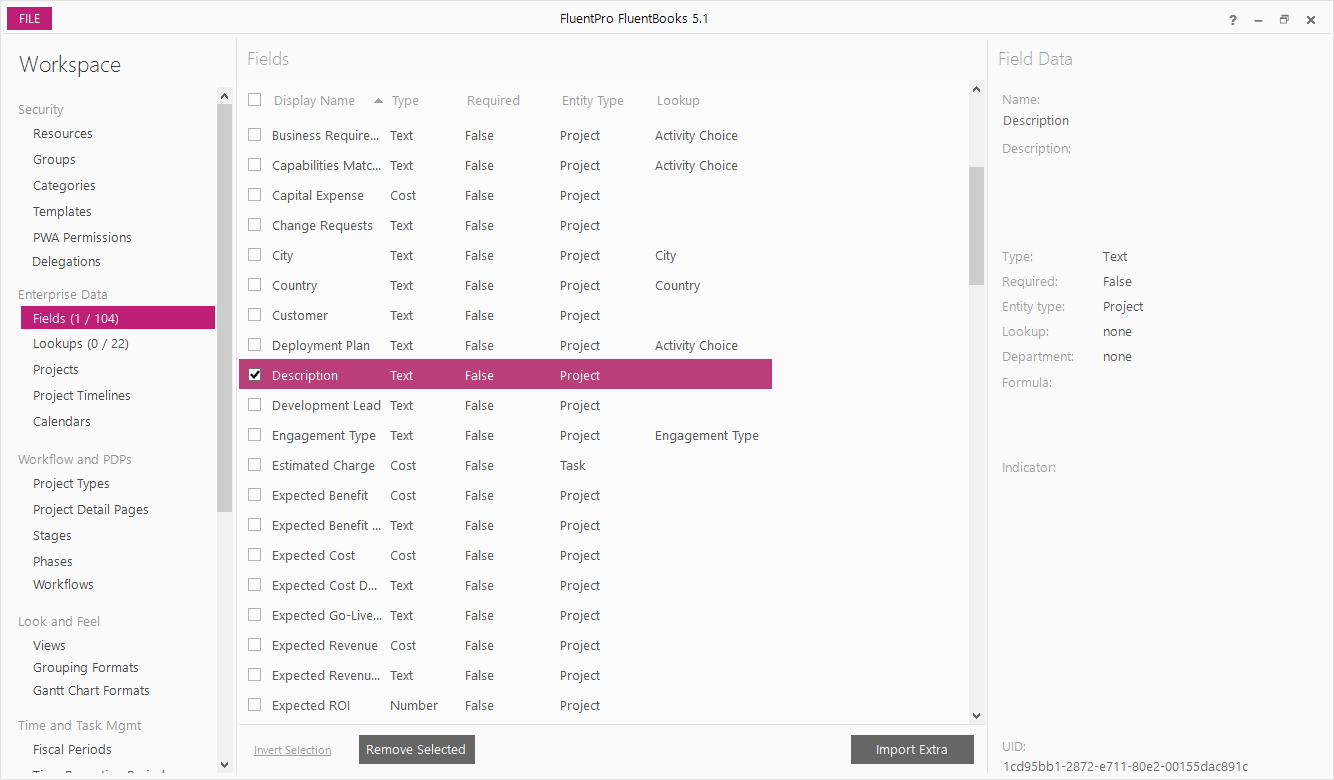Open Groups in the sidebar
Viewport: 1334px width, 780px height.
pyautogui.click(x=54, y=160)
